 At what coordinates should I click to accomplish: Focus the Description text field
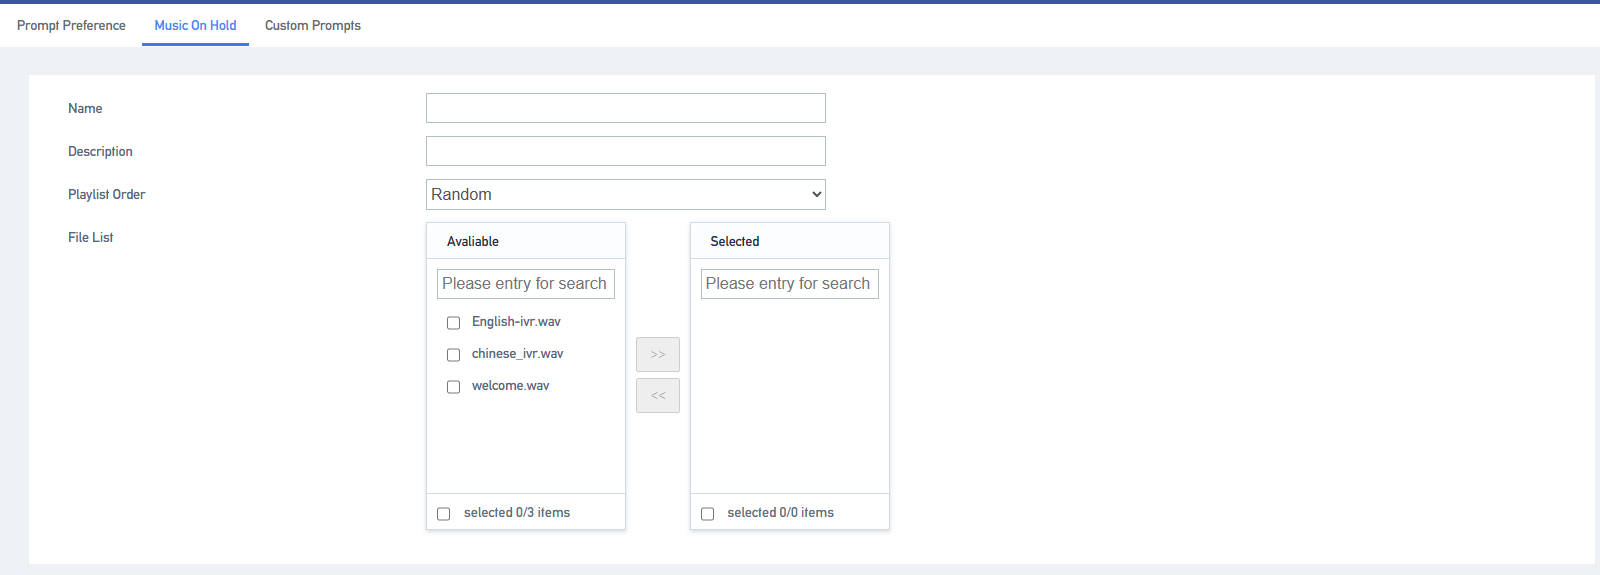(x=626, y=151)
